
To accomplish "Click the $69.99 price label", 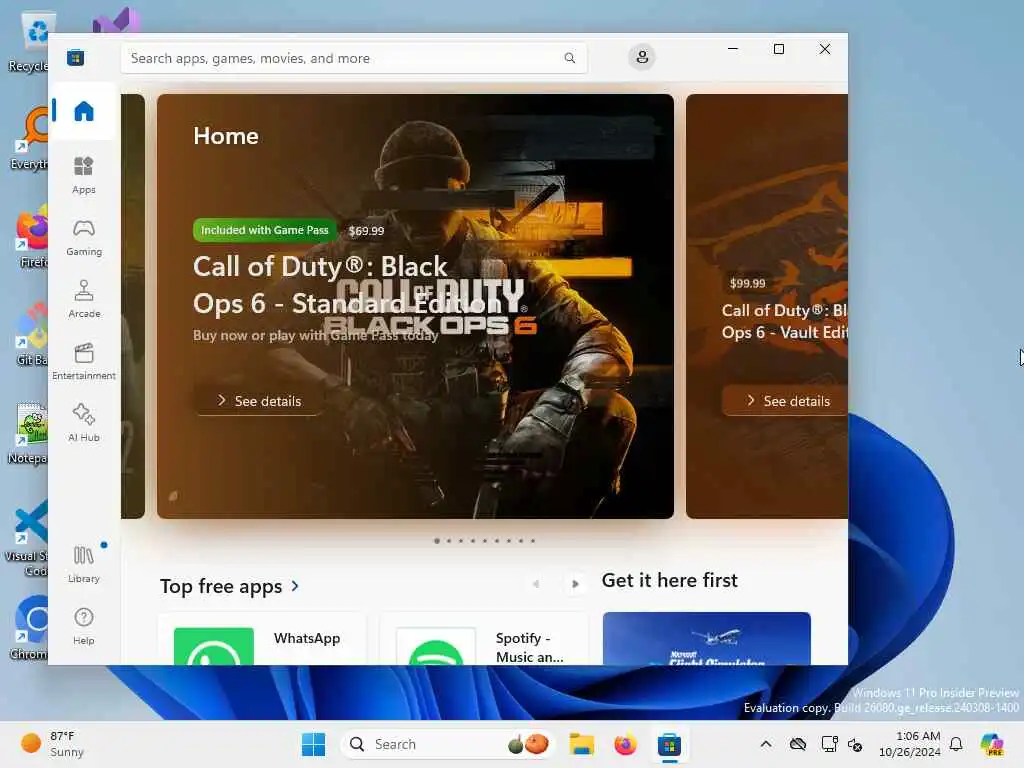I will tap(366, 231).
